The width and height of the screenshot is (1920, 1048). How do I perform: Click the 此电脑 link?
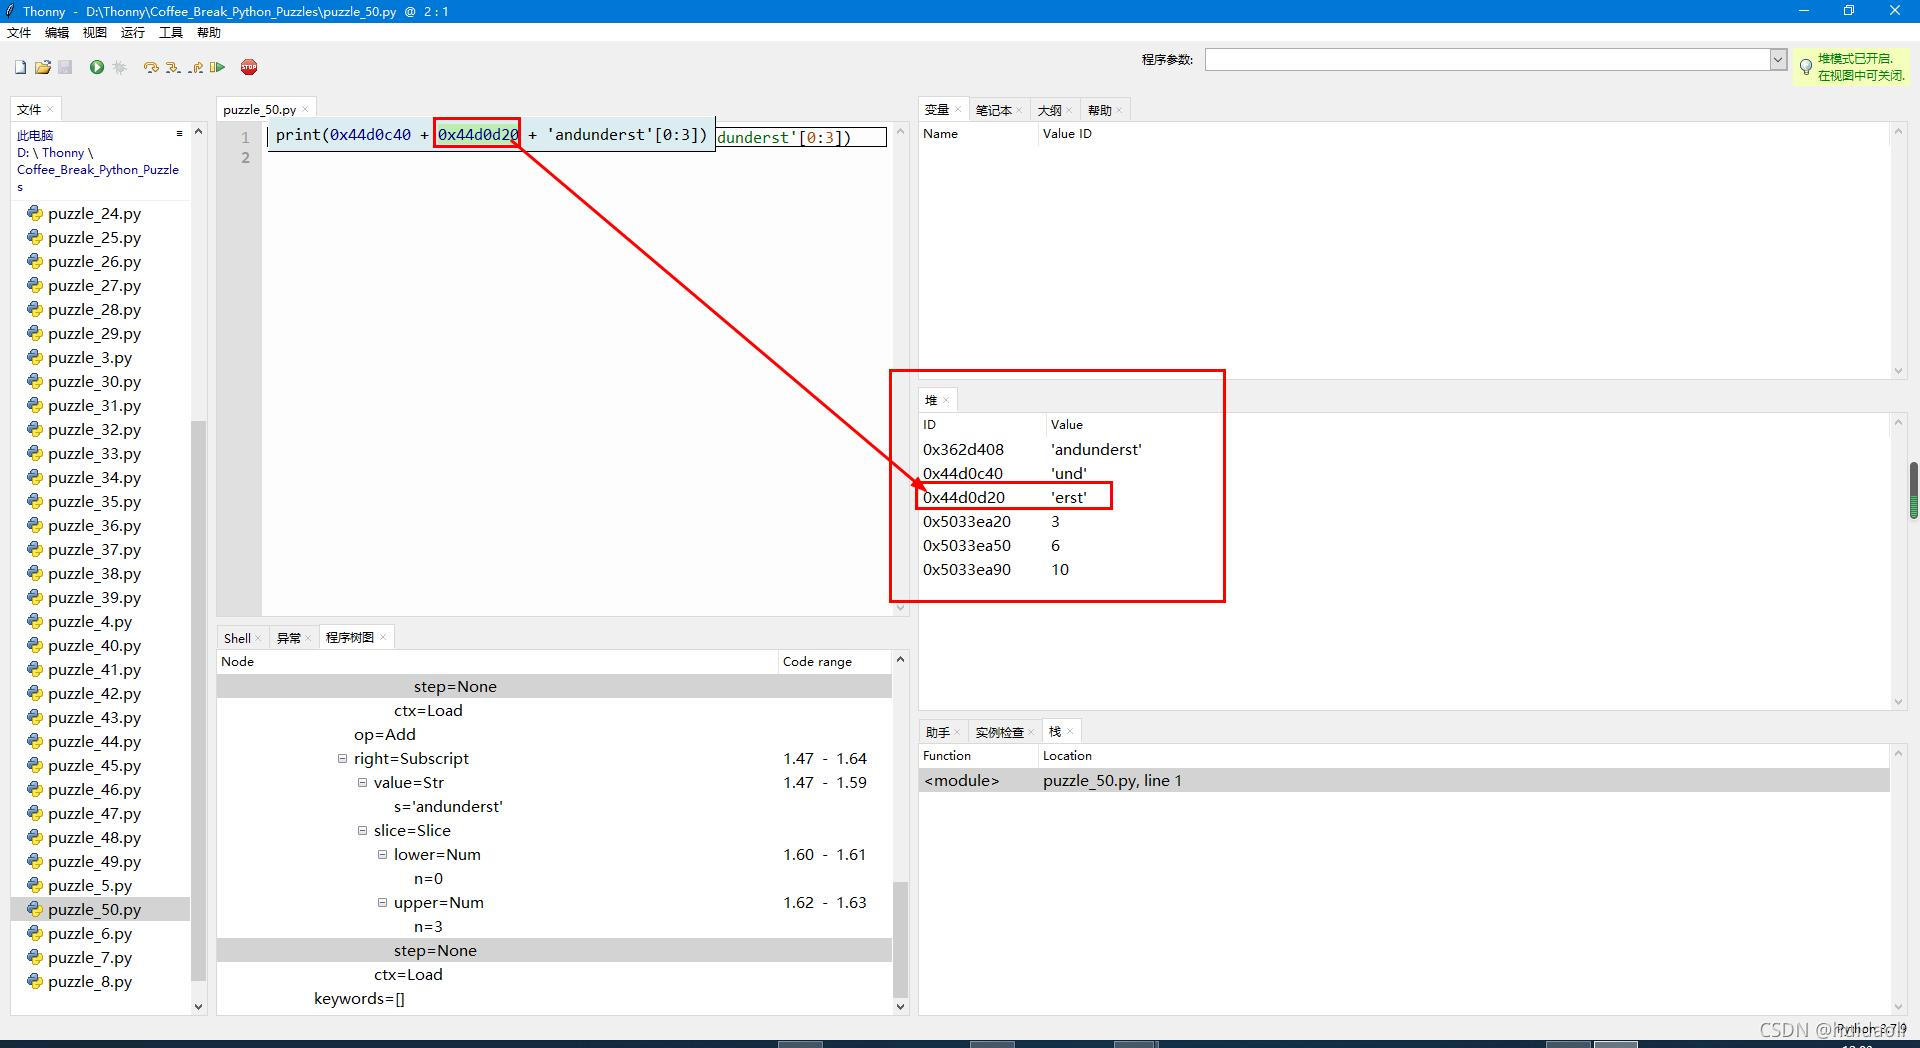[x=35, y=135]
